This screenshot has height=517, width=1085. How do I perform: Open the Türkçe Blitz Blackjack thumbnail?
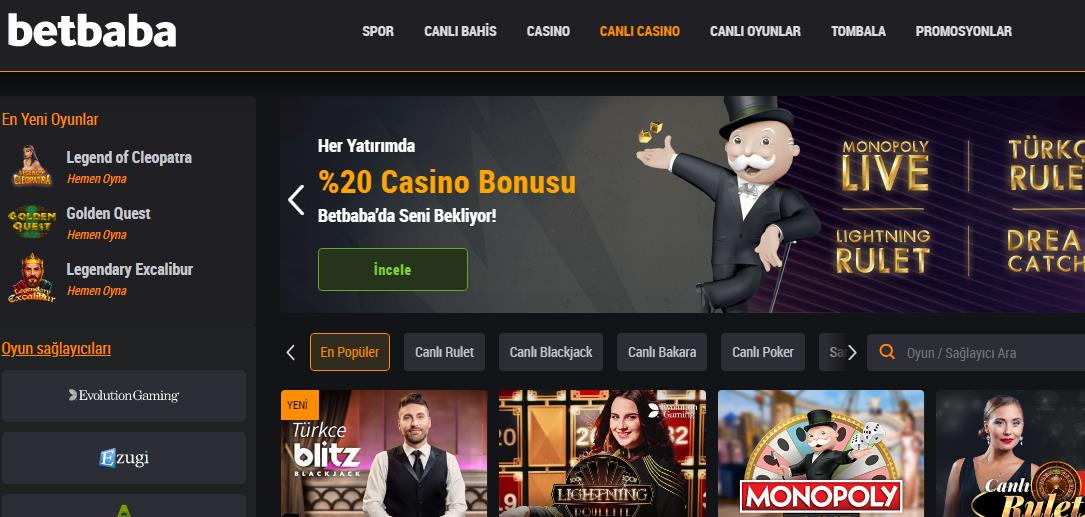point(384,453)
